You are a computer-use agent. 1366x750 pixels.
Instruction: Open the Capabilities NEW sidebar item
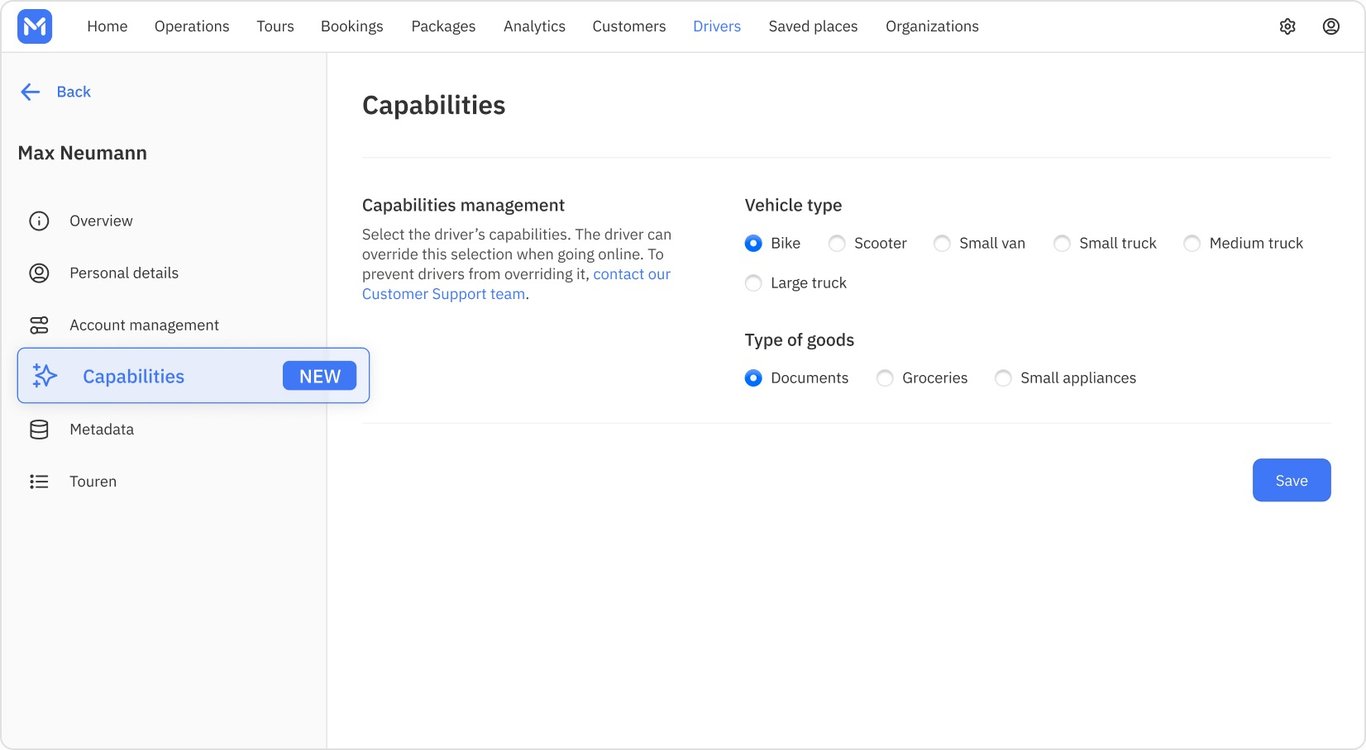pos(193,376)
